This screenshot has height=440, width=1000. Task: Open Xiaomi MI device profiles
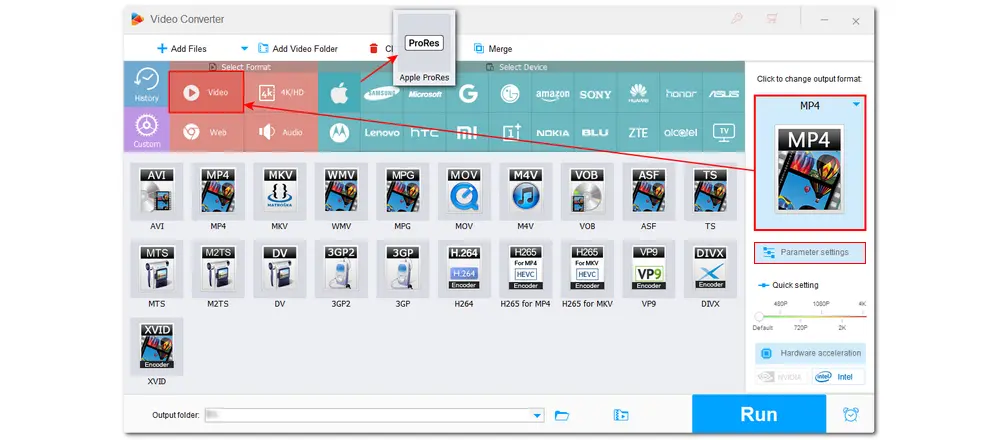467,133
